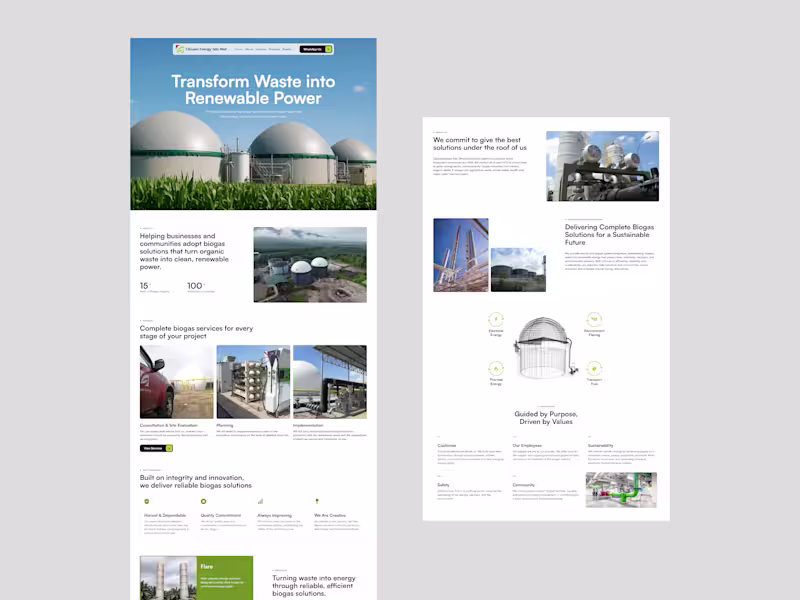The height and width of the screenshot is (600, 800).
Task: Click the green arrow inside View Services button
Action: pyautogui.click(x=170, y=447)
